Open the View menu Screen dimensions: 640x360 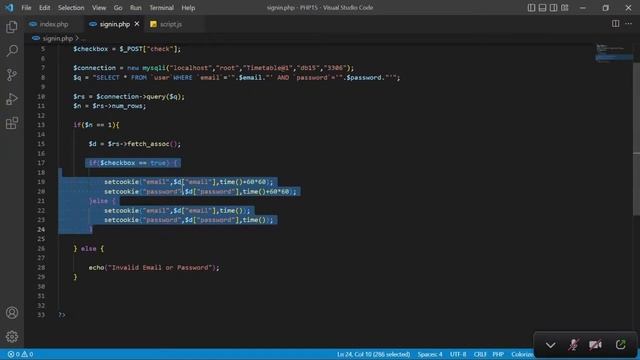pos(99,8)
